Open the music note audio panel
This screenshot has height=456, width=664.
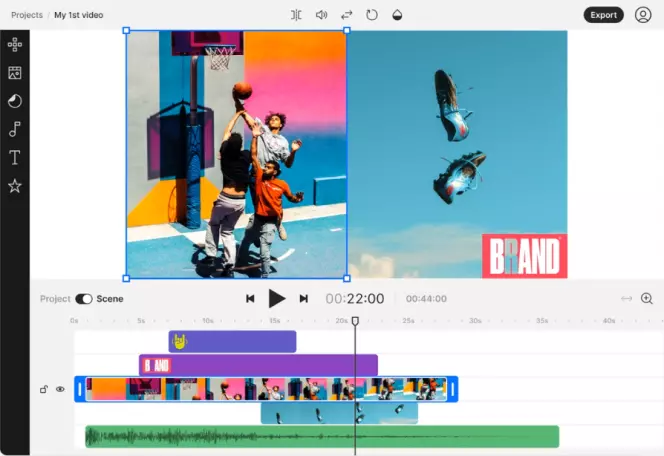pyautogui.click(x=15, y=129)
